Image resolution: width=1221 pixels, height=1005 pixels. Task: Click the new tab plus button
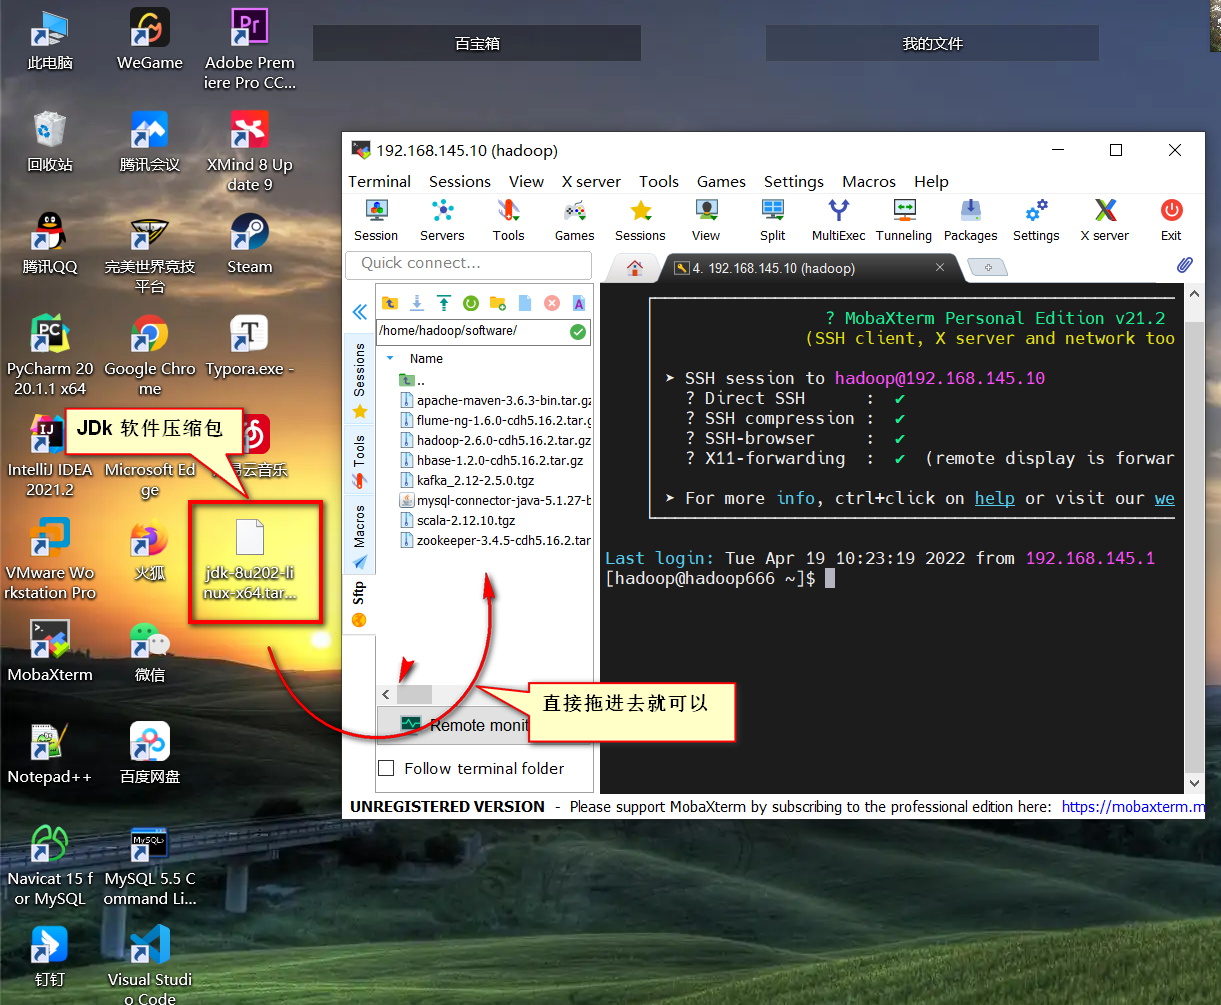click(988, 268)
